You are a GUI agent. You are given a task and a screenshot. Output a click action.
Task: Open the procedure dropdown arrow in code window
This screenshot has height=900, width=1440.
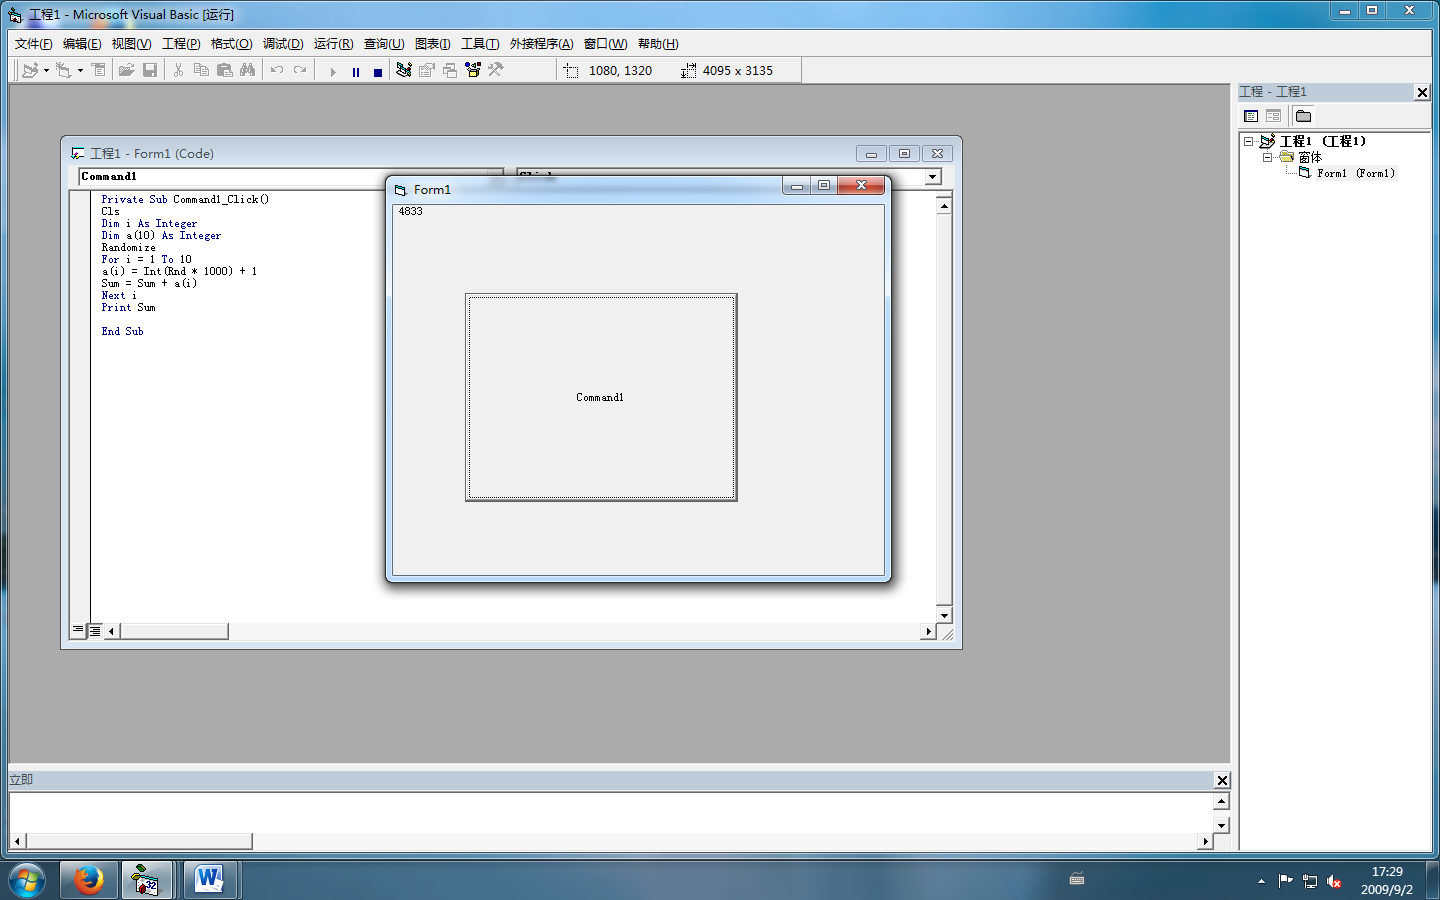pos(933,177)
